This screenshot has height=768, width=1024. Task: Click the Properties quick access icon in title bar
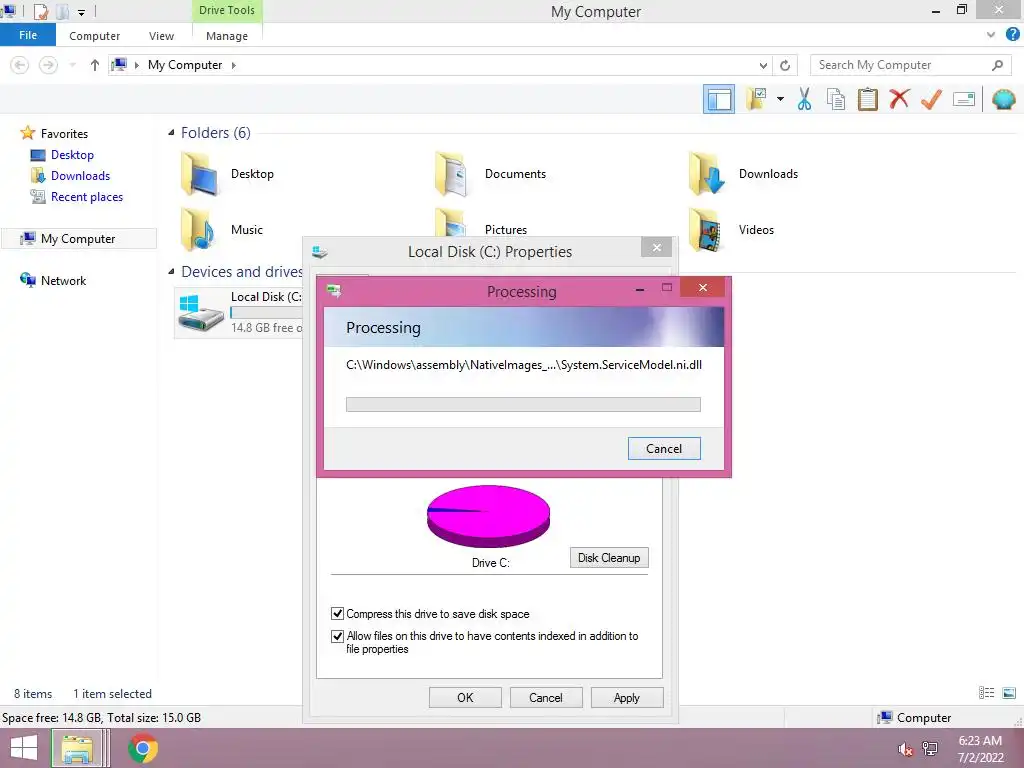pyautogui.click(x=40, y=11)
